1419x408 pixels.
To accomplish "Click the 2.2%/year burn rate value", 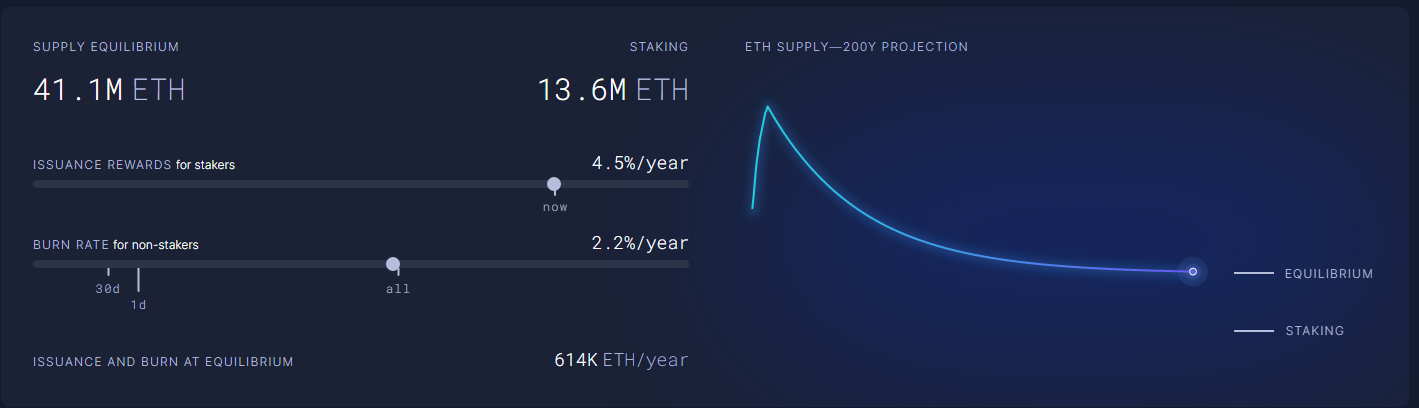I will (640, 243).
